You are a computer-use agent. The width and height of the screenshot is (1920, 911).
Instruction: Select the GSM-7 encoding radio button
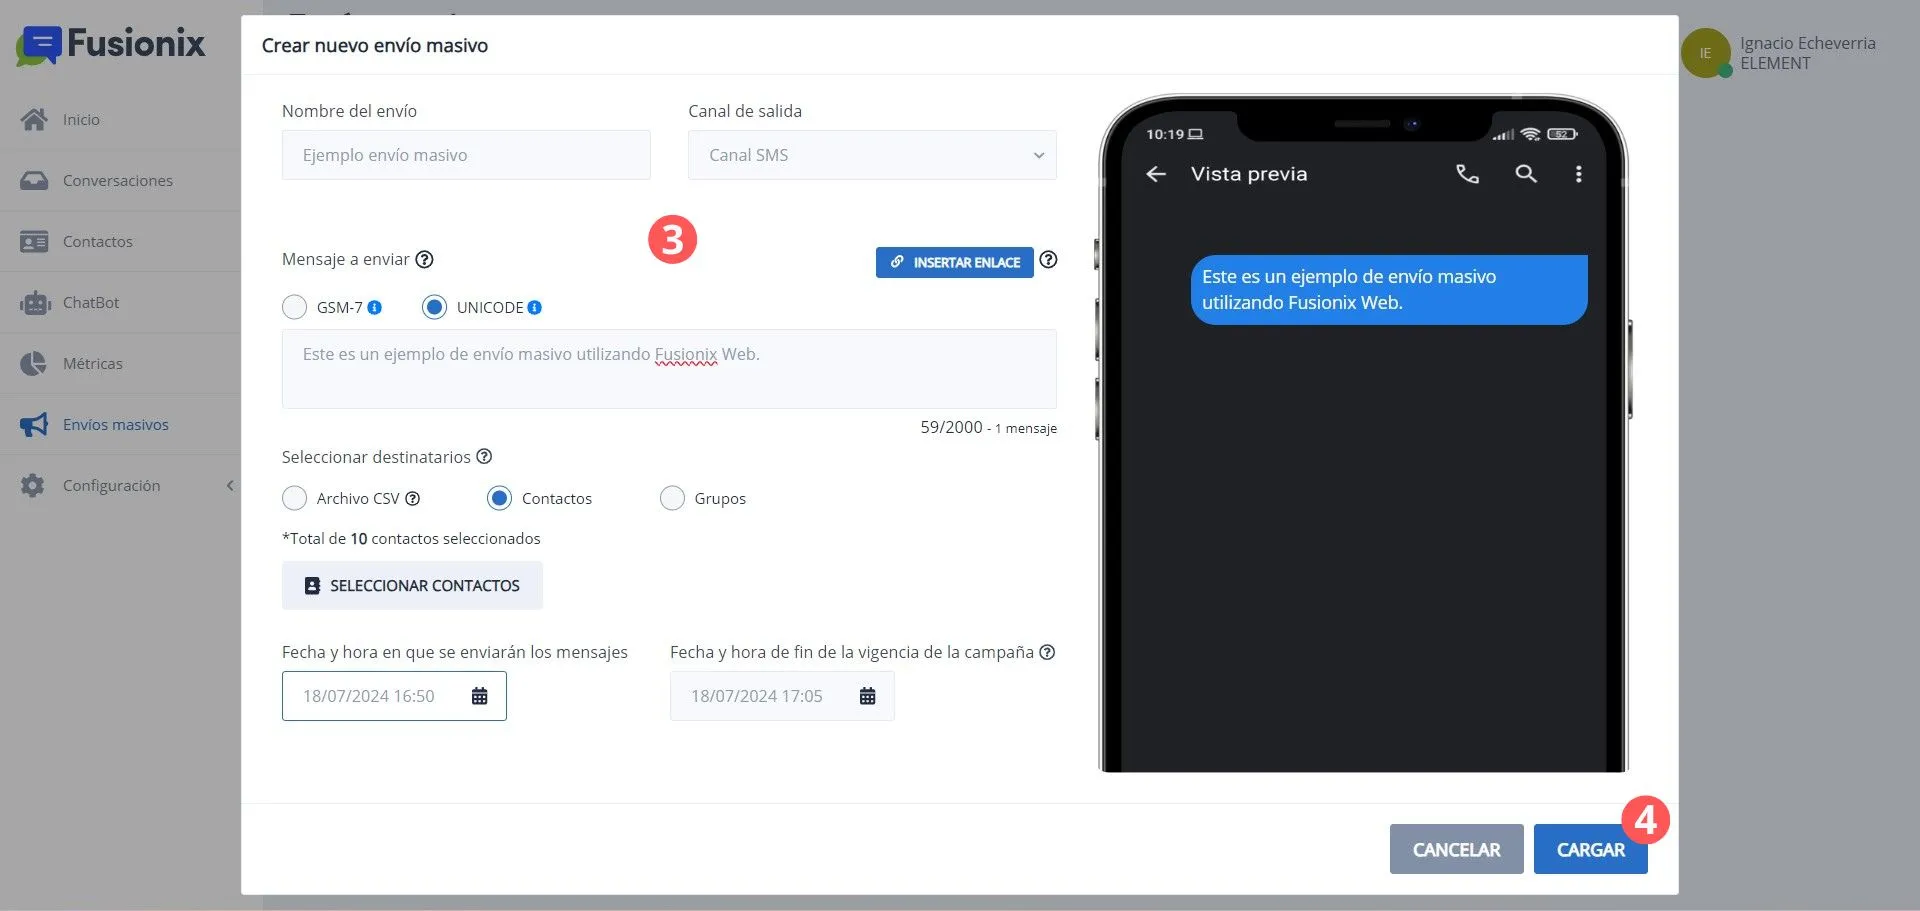[294, 307]
